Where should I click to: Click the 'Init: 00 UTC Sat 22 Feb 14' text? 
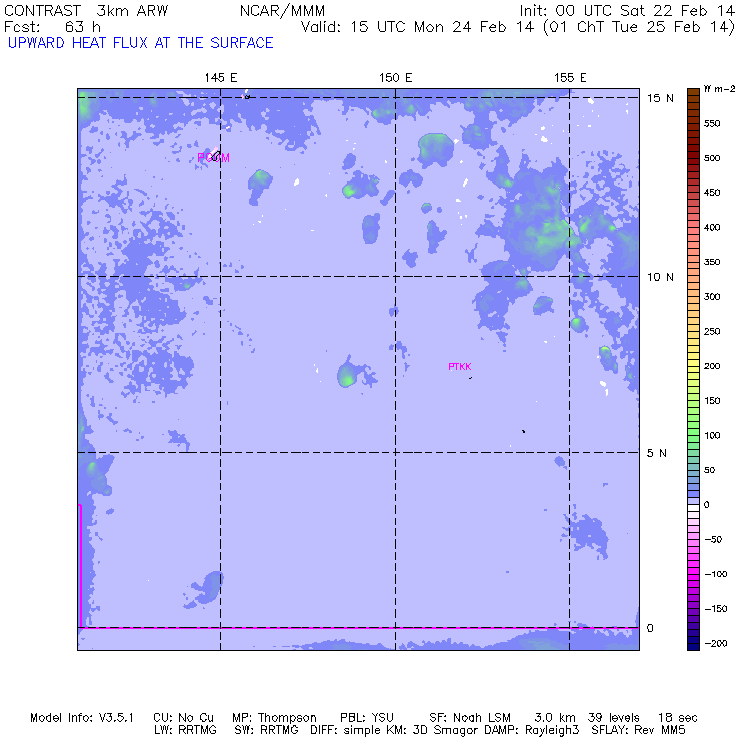pyautogui.click(x=627, y=11)
